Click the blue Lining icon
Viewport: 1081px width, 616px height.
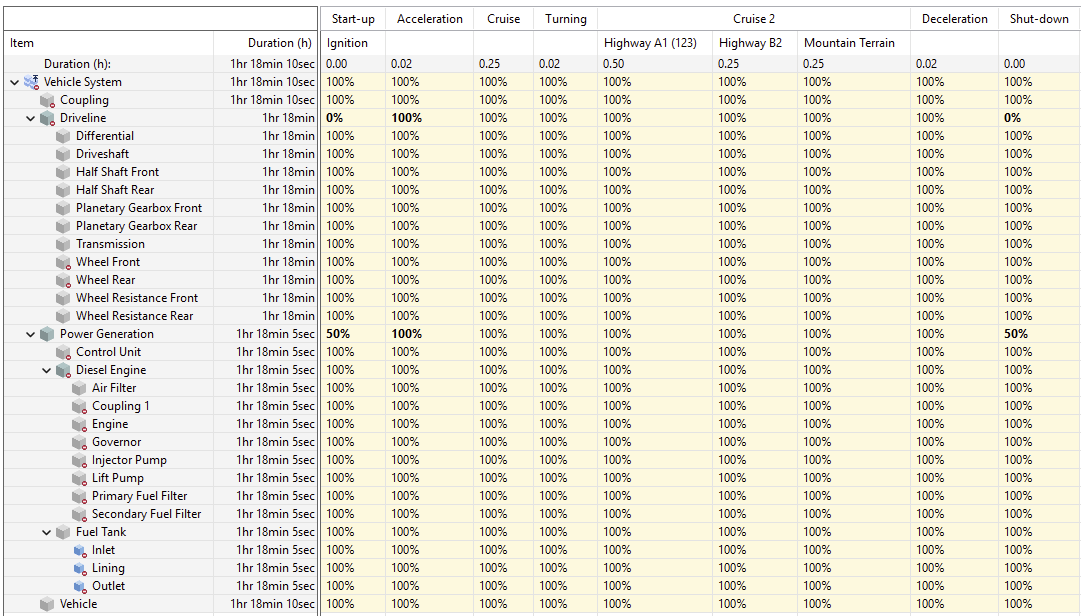click(79, 568)
